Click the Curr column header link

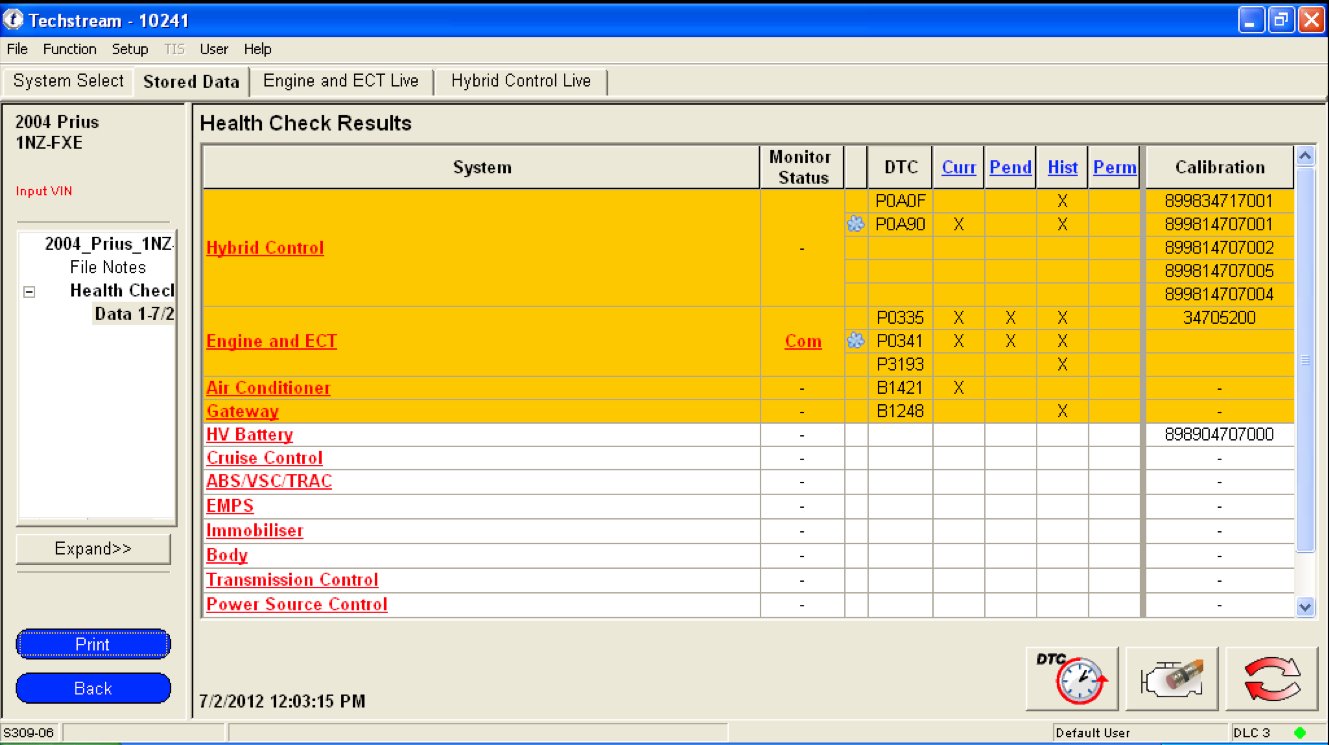click(959, 167)
